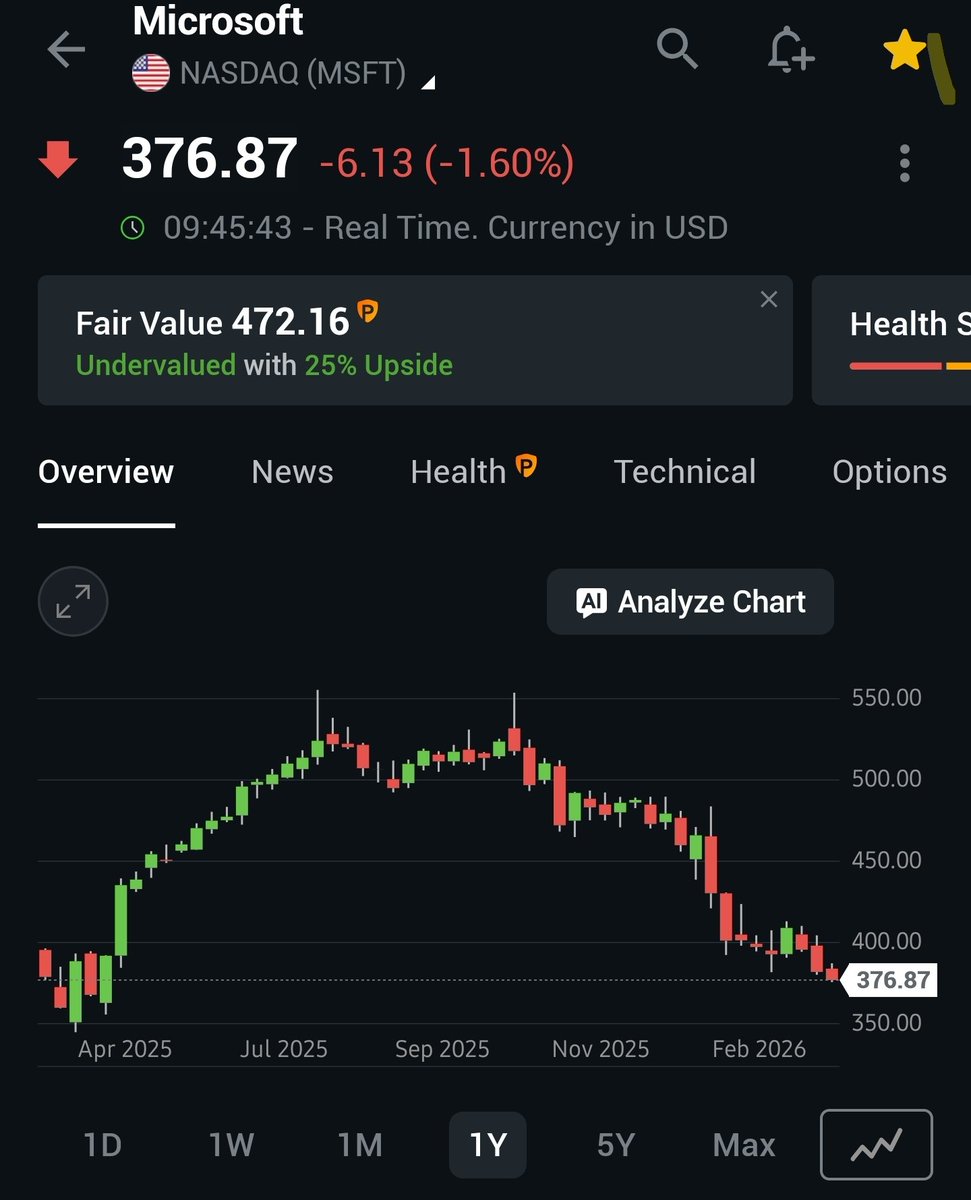Go back using the left arrow
Viewport: 971px width, 1200px height.
tap(66, 50)
